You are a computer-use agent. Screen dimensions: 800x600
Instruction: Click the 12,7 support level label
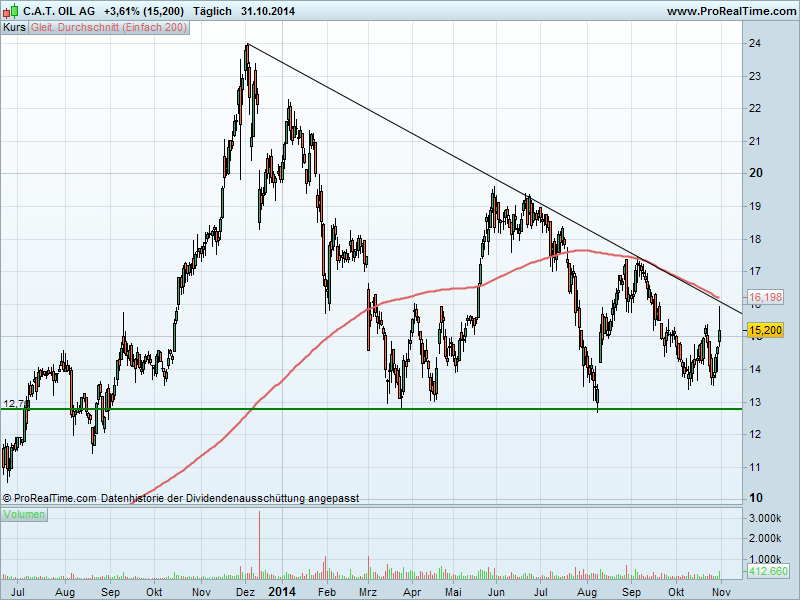tap(14, 404)
